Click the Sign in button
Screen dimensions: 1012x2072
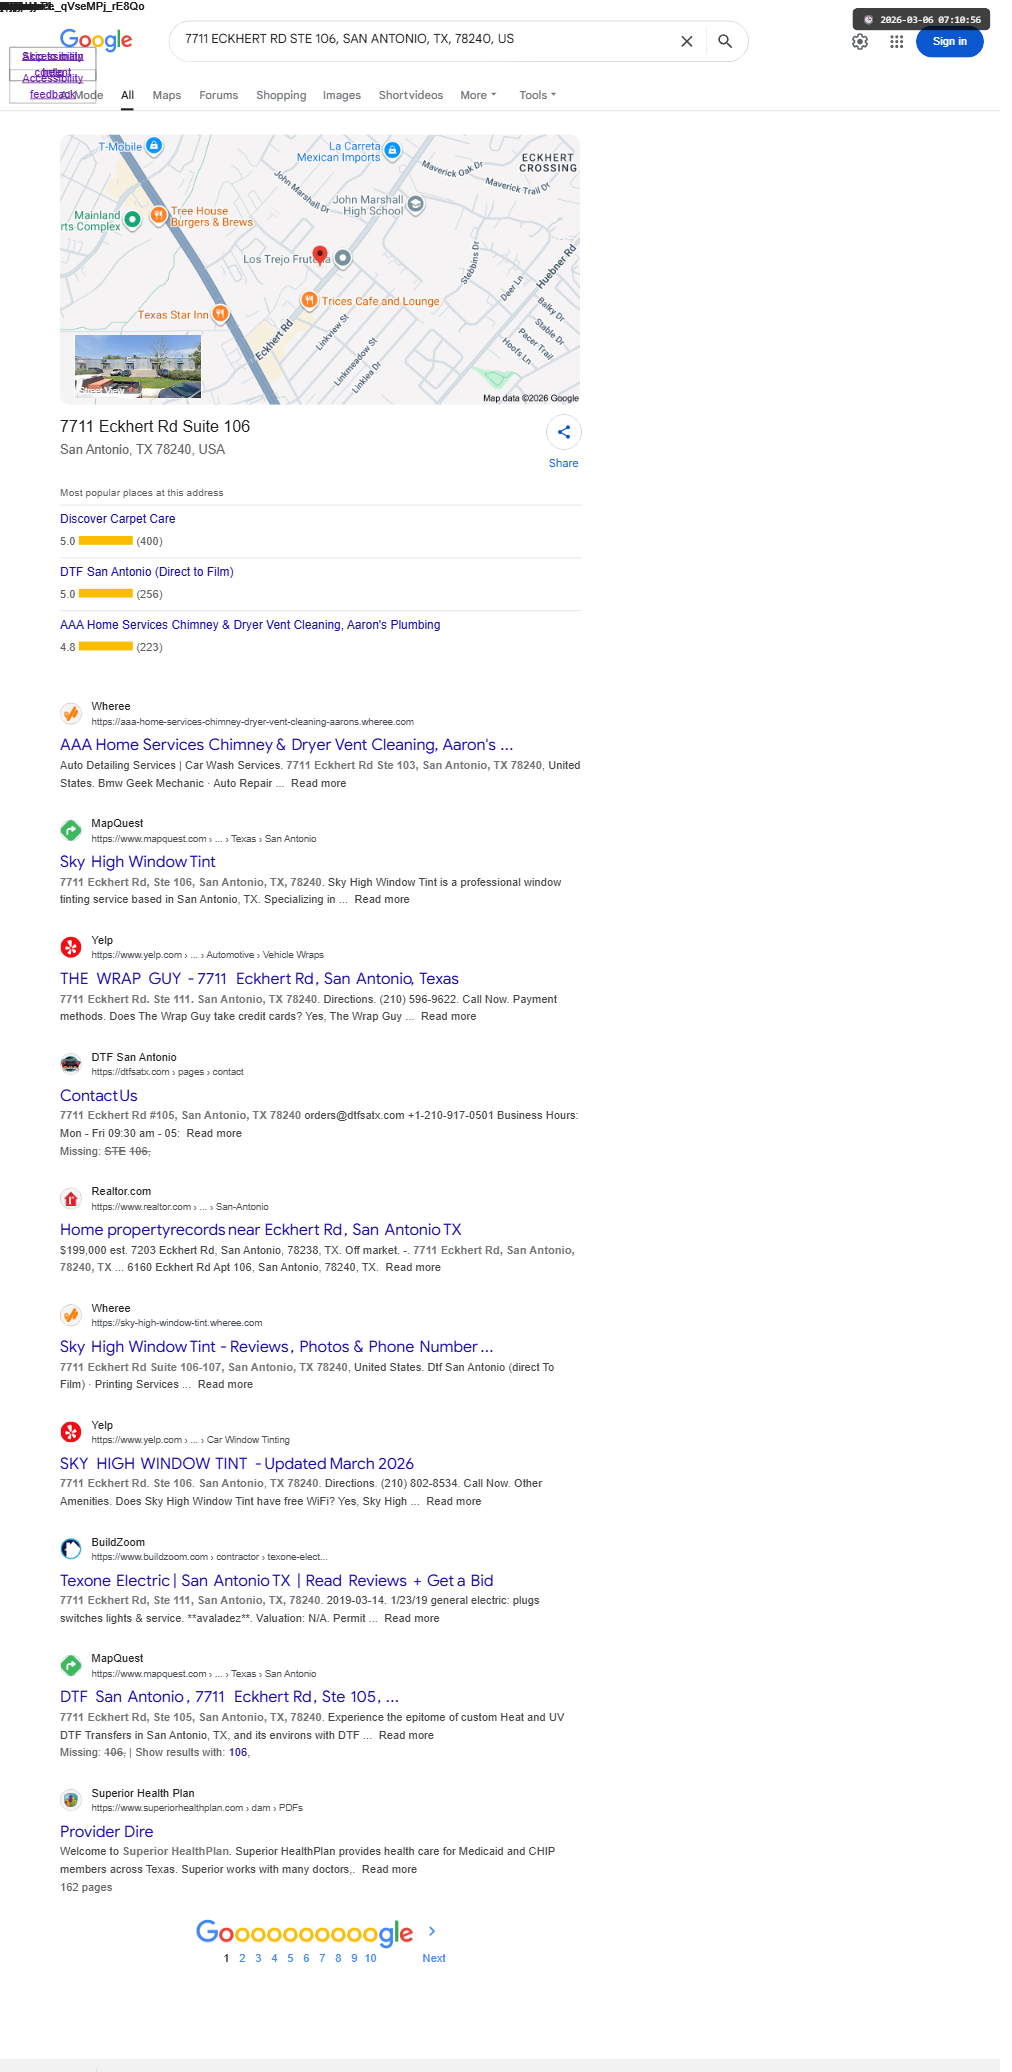[x=949, y=42]
